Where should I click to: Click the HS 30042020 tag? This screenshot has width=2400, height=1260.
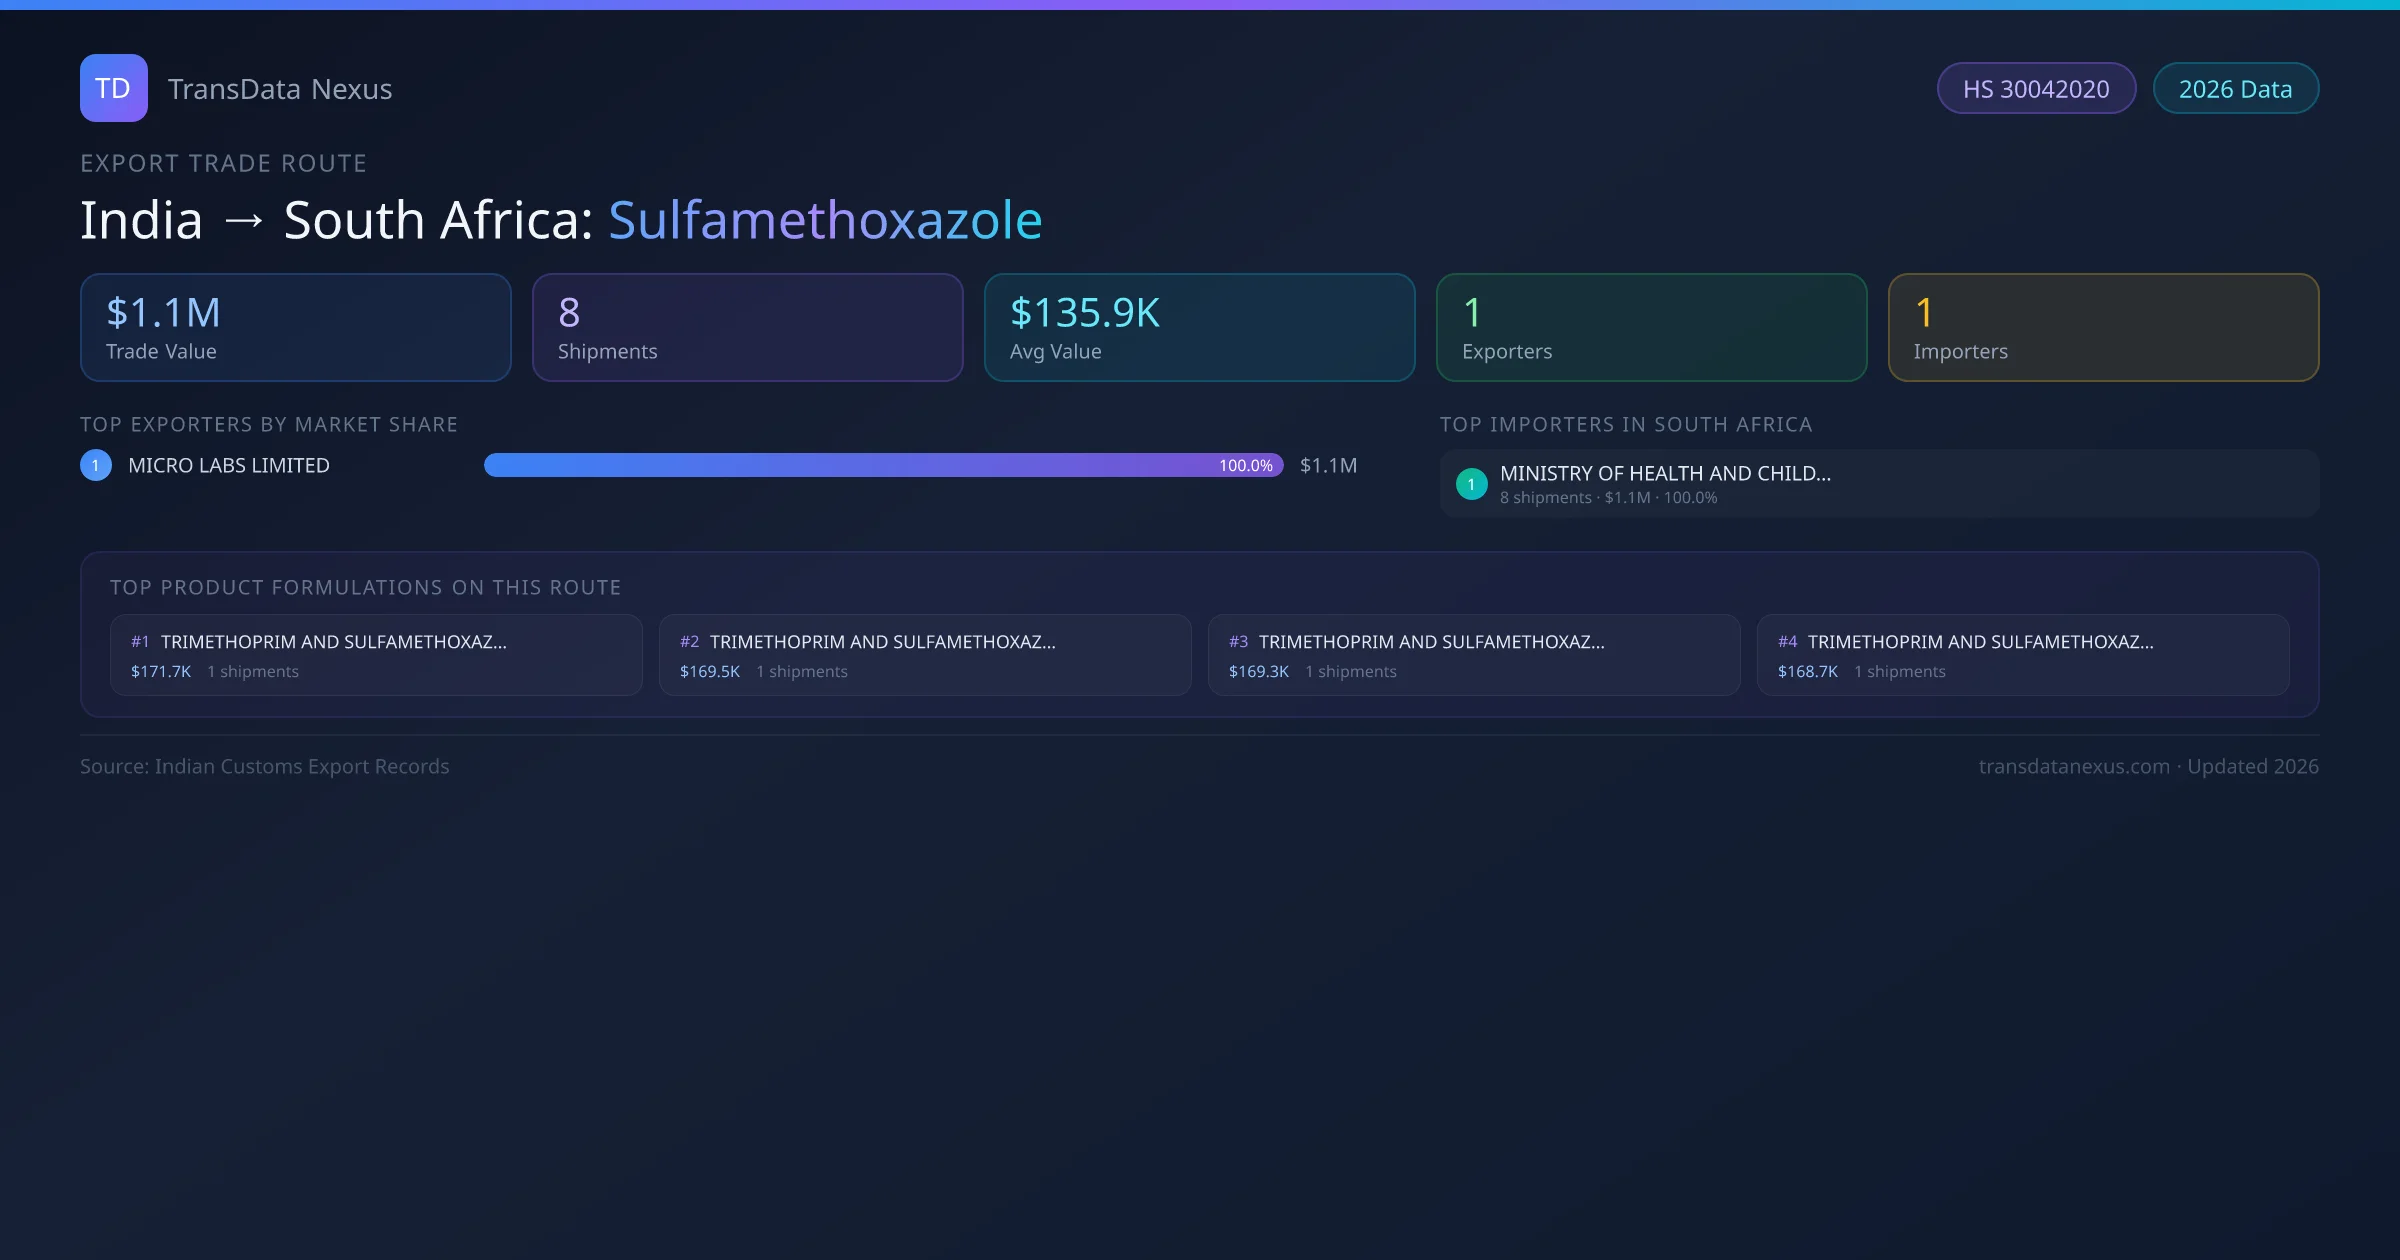pyautogui.click(x=2036, y=89)
